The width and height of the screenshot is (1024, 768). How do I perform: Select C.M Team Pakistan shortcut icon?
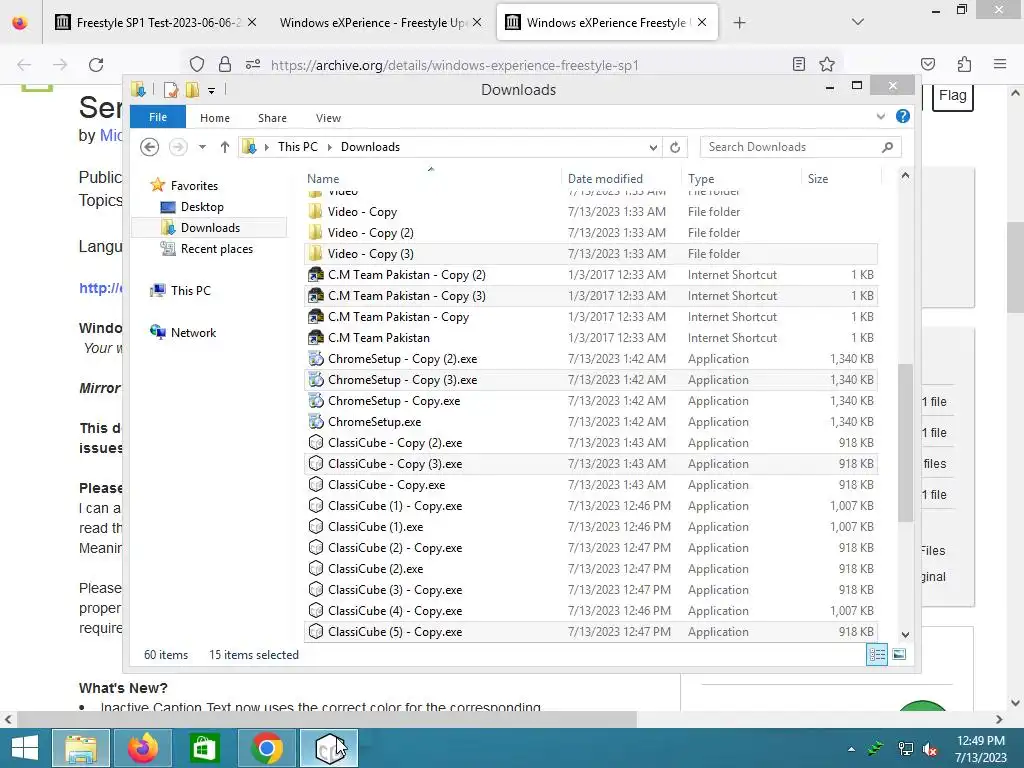(x=315, y=338)
